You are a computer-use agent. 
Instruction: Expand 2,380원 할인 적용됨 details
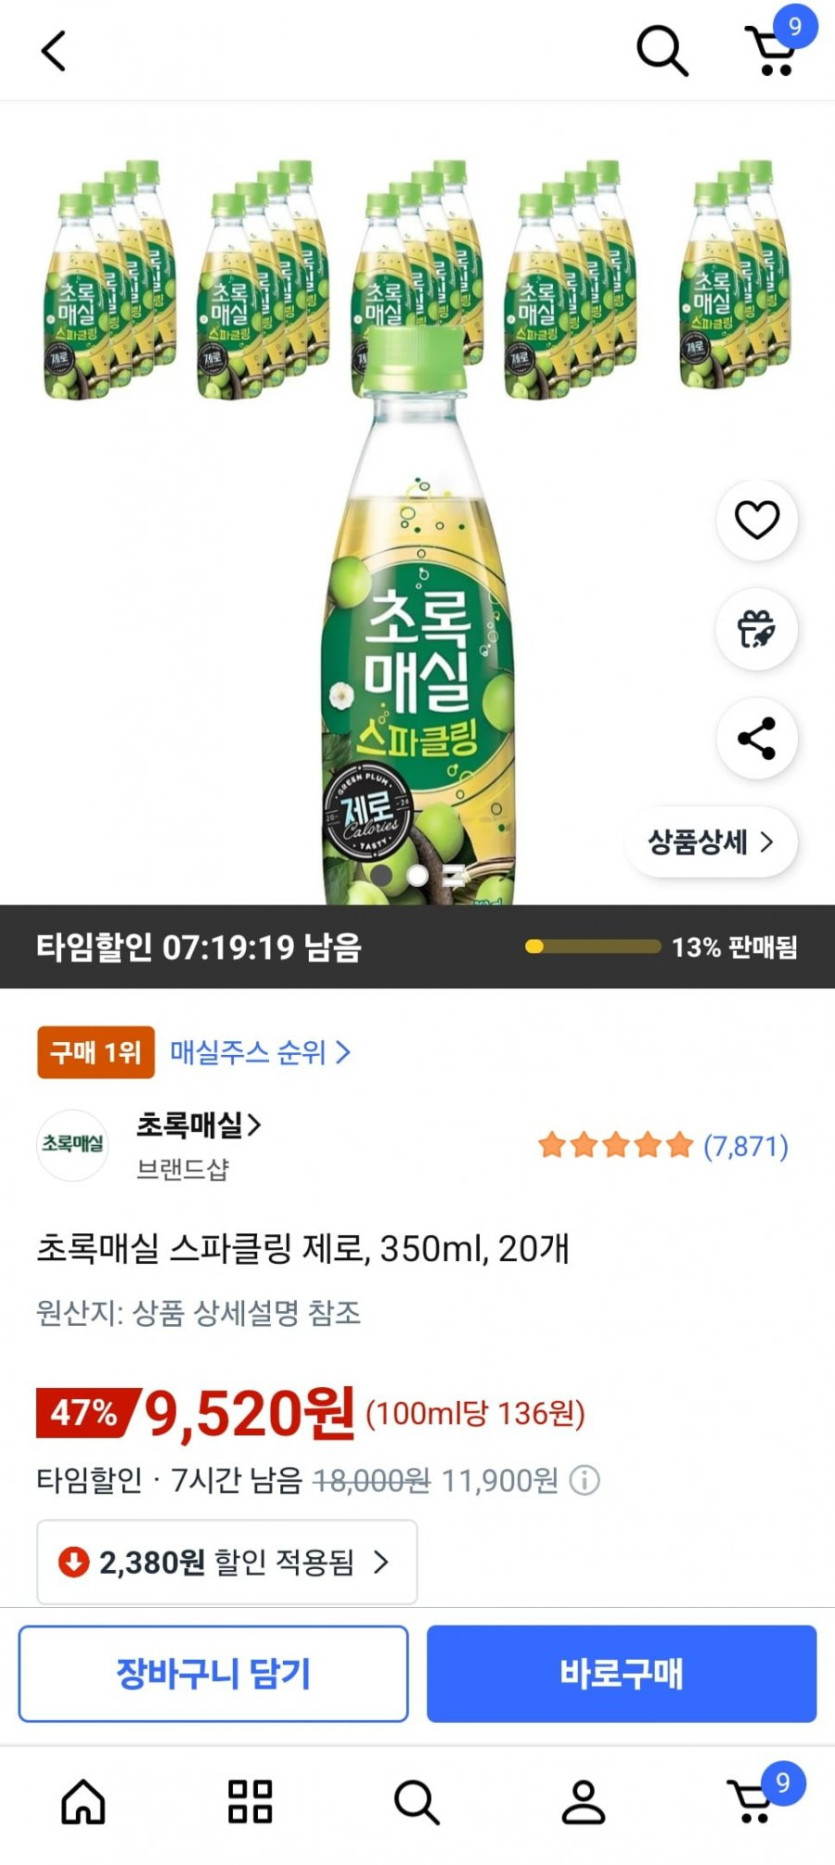pos(227,1562)
